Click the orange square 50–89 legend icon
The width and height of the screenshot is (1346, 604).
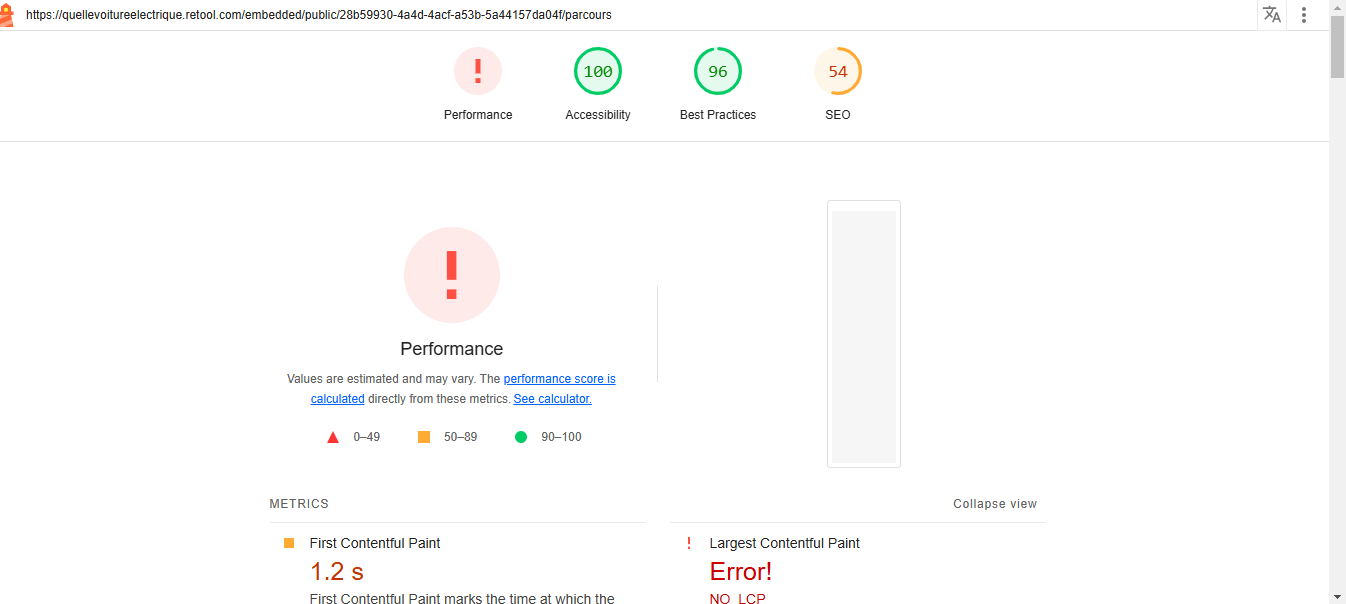click(424, 437)
